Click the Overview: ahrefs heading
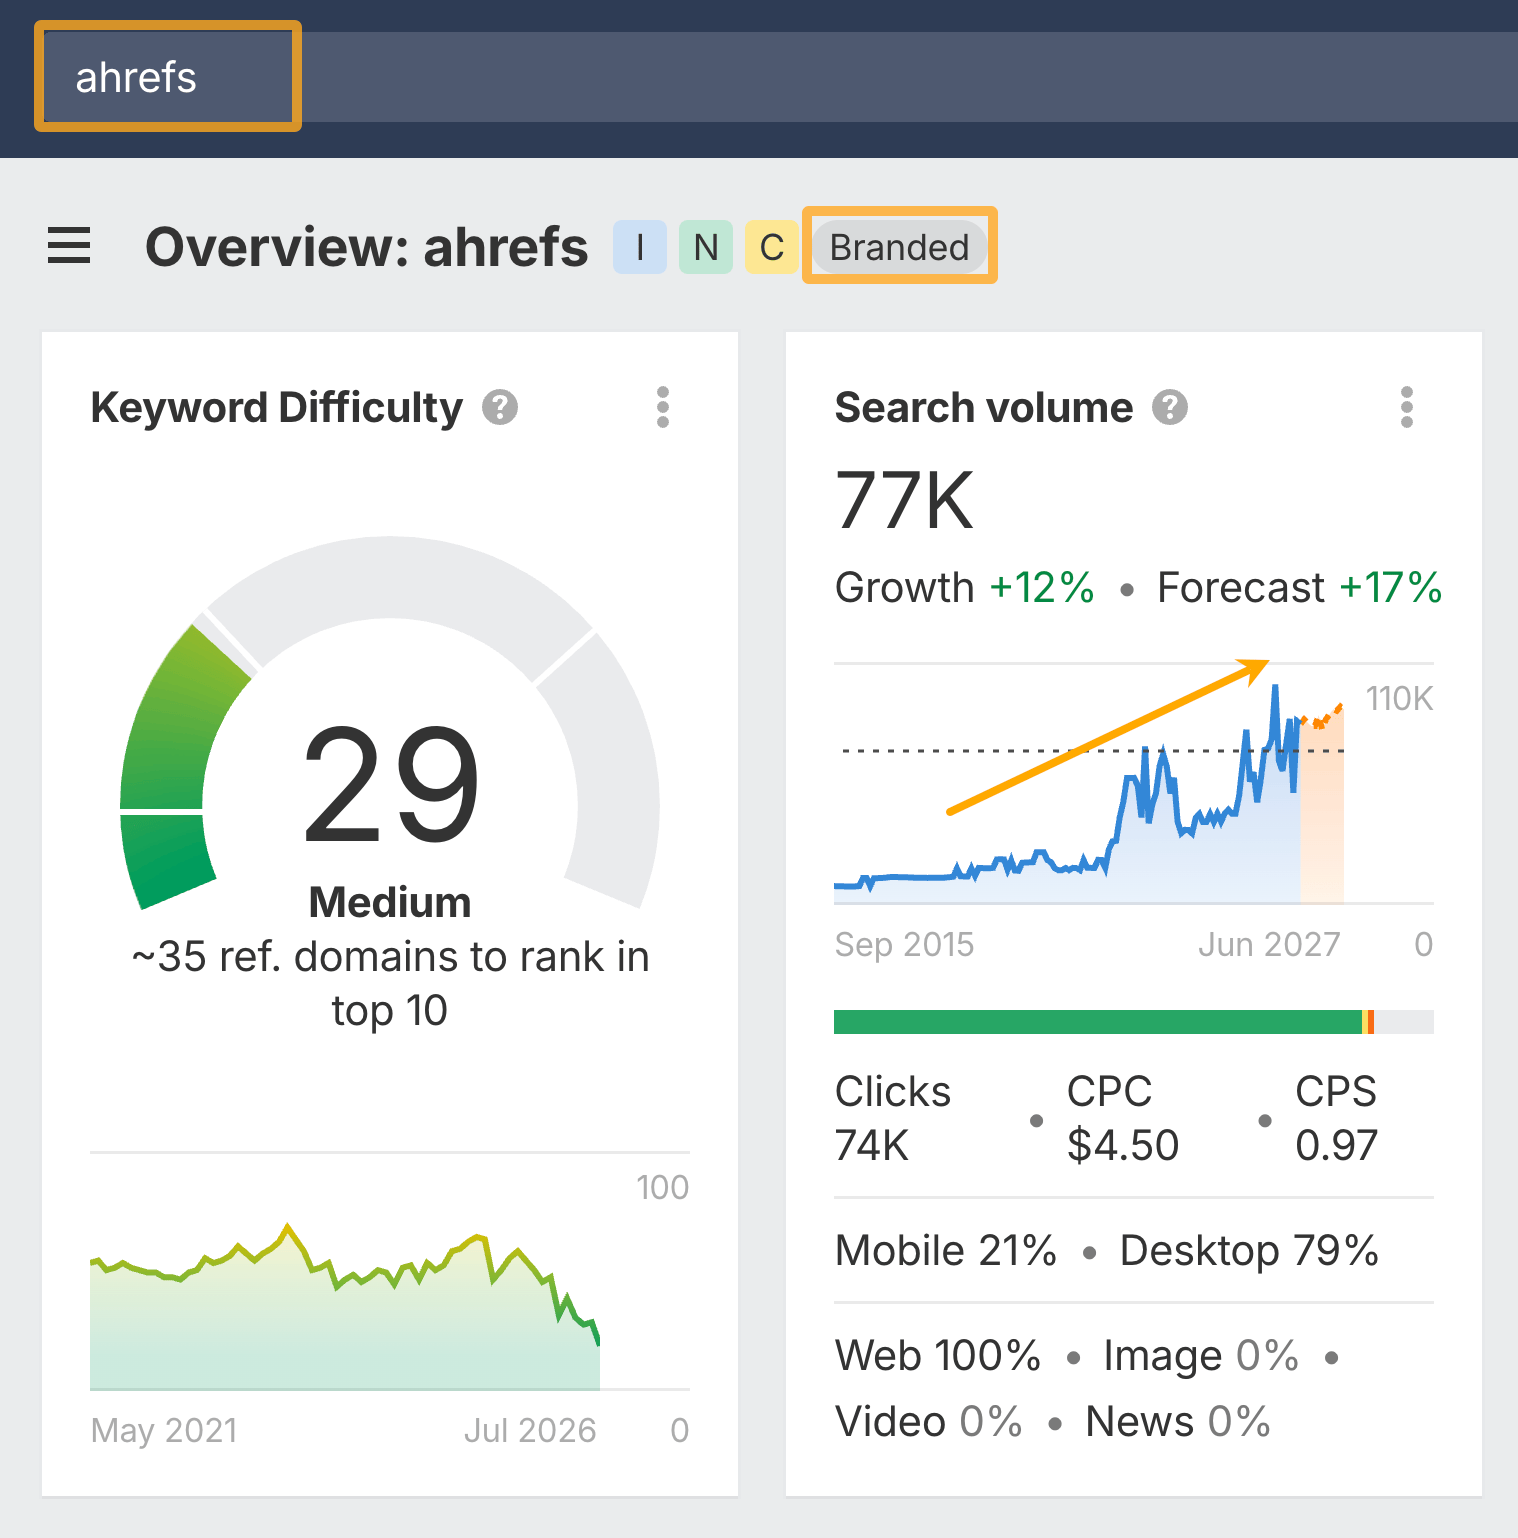The image size is (1518, 1538). pyautogui.click(x=367, y=247)
